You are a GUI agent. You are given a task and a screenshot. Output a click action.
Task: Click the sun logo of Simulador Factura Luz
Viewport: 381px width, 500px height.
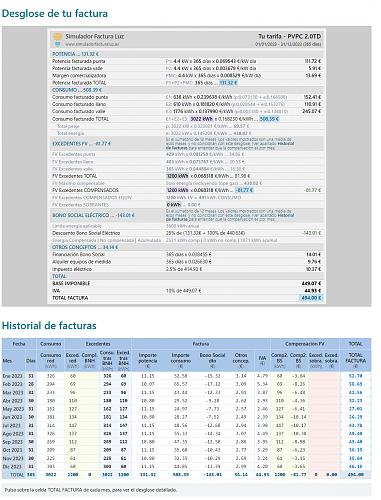[x=58, y=36]
